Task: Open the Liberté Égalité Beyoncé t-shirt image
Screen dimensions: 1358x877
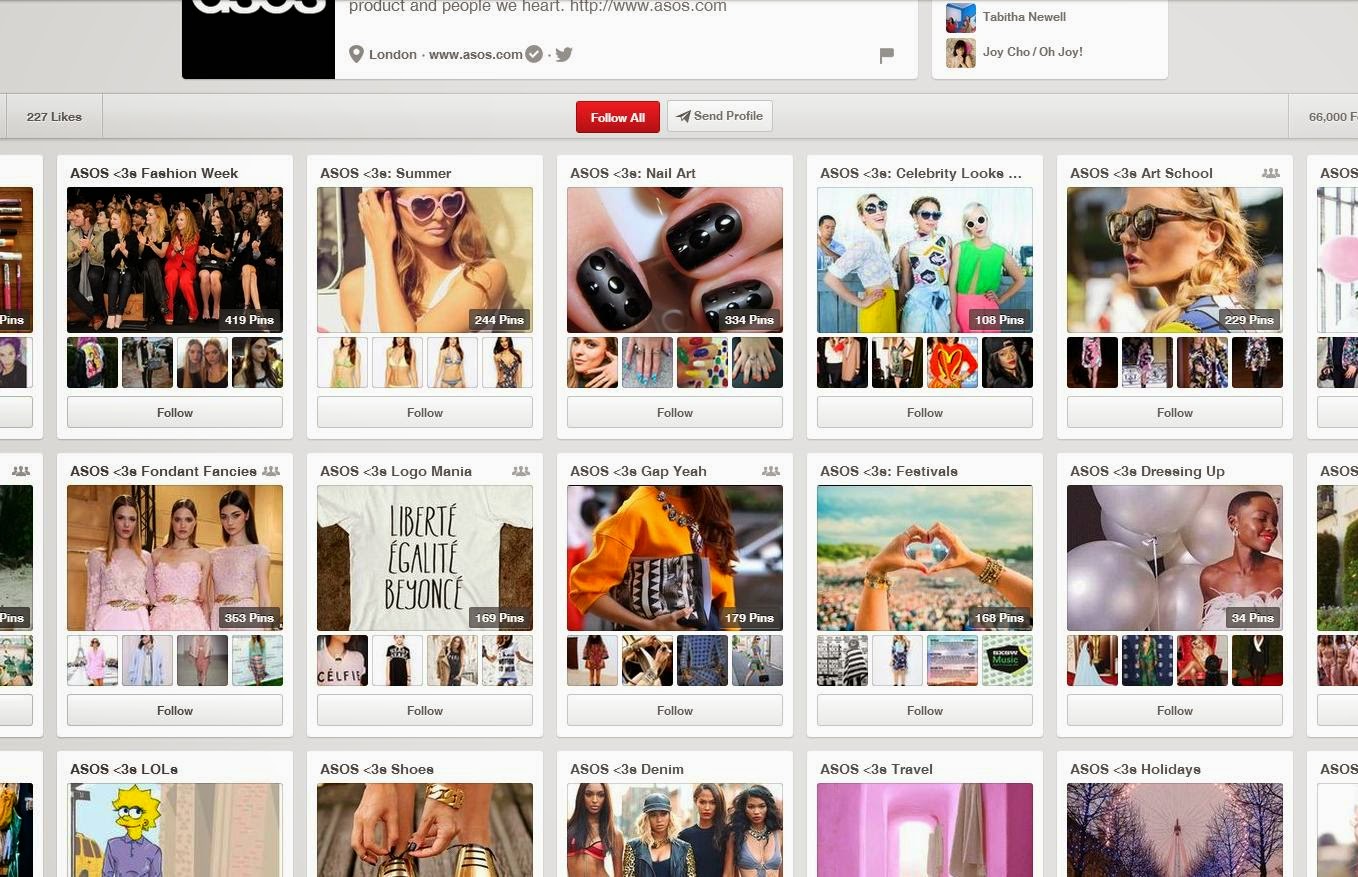Action: coord(425,558)
